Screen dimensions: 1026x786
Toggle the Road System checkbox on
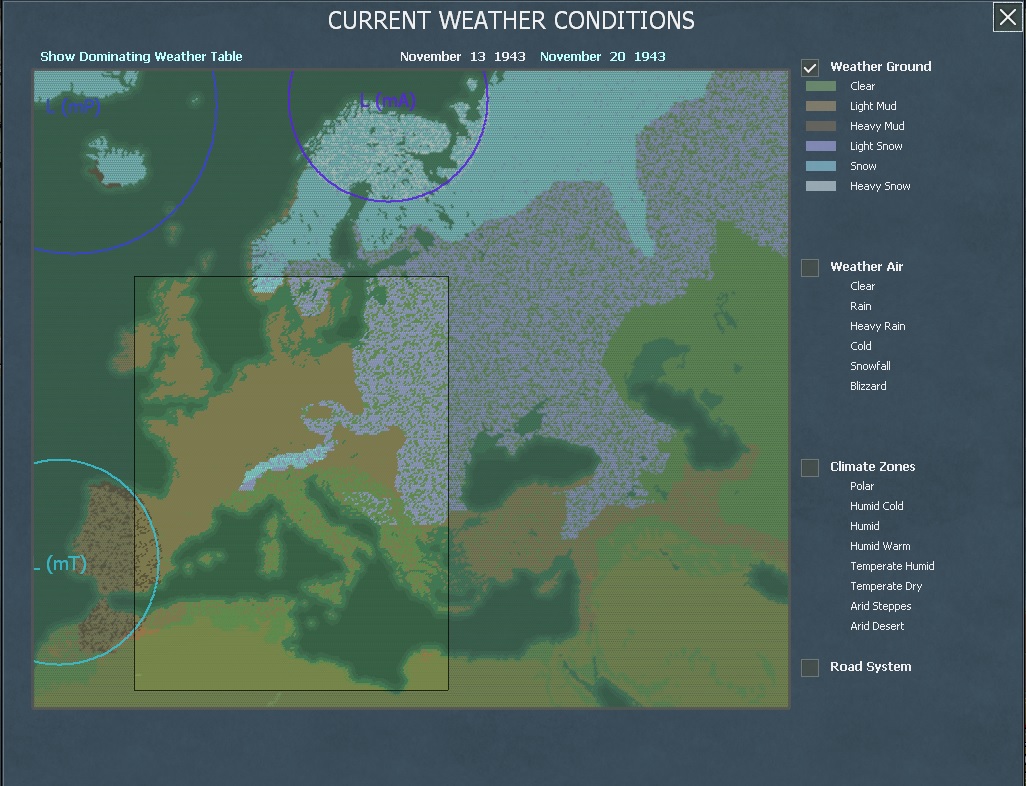(809, 667)
